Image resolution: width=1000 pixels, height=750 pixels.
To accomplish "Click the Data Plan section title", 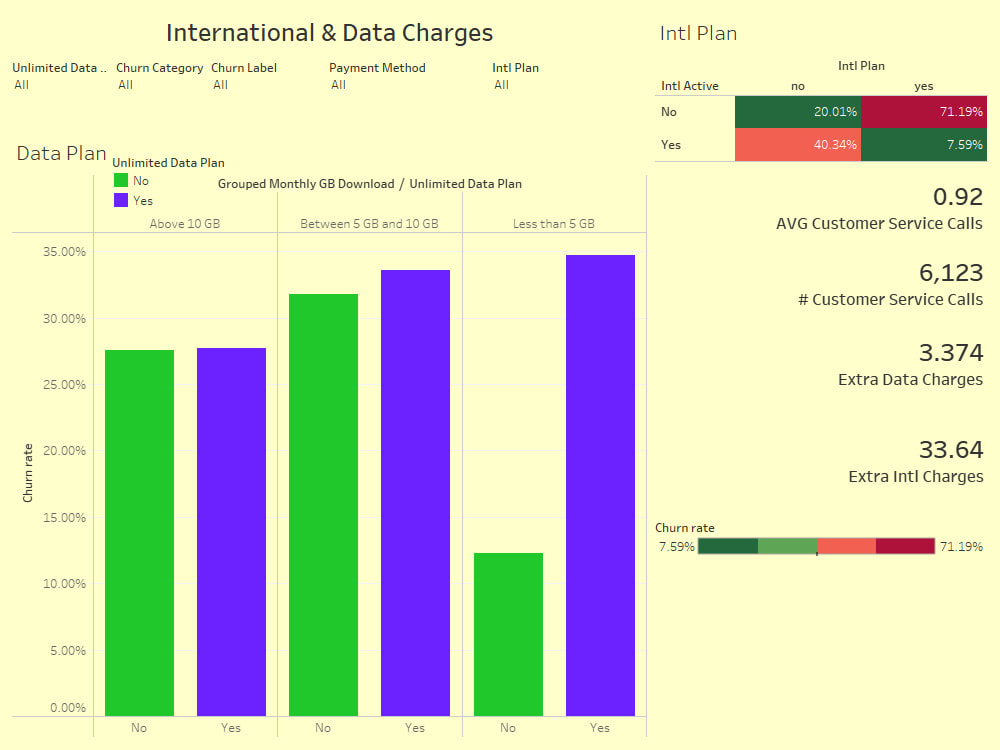I will point(60,153).
